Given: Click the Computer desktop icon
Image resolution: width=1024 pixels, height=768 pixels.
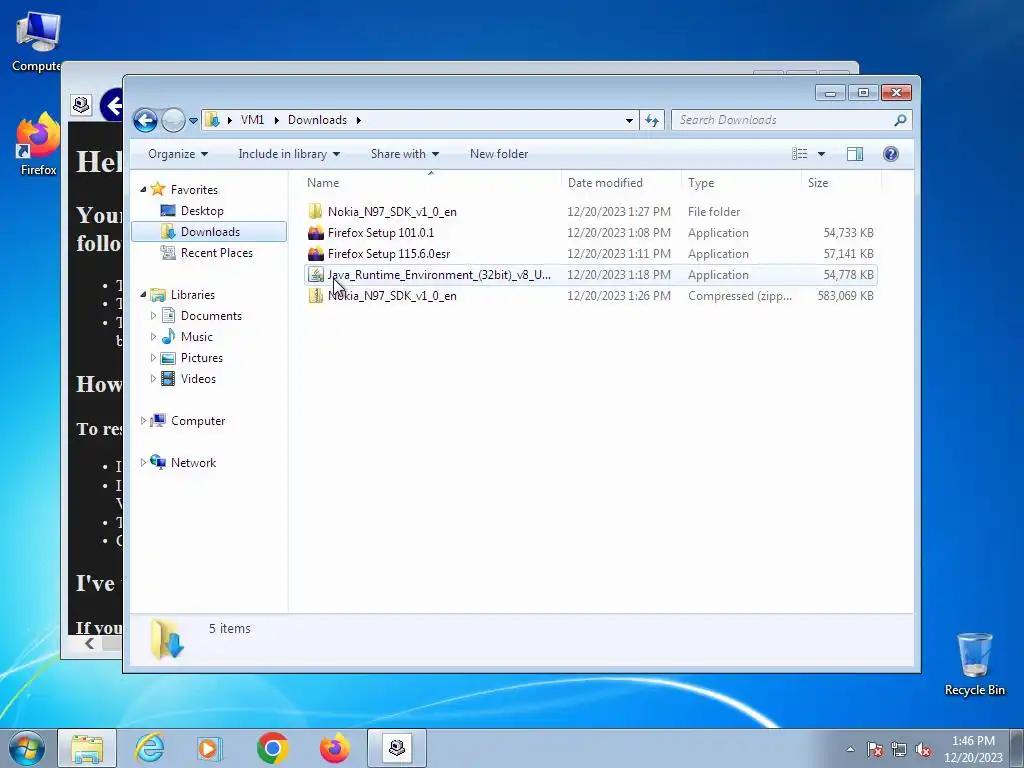Looking at the screenshot, I should coord(37,42).
